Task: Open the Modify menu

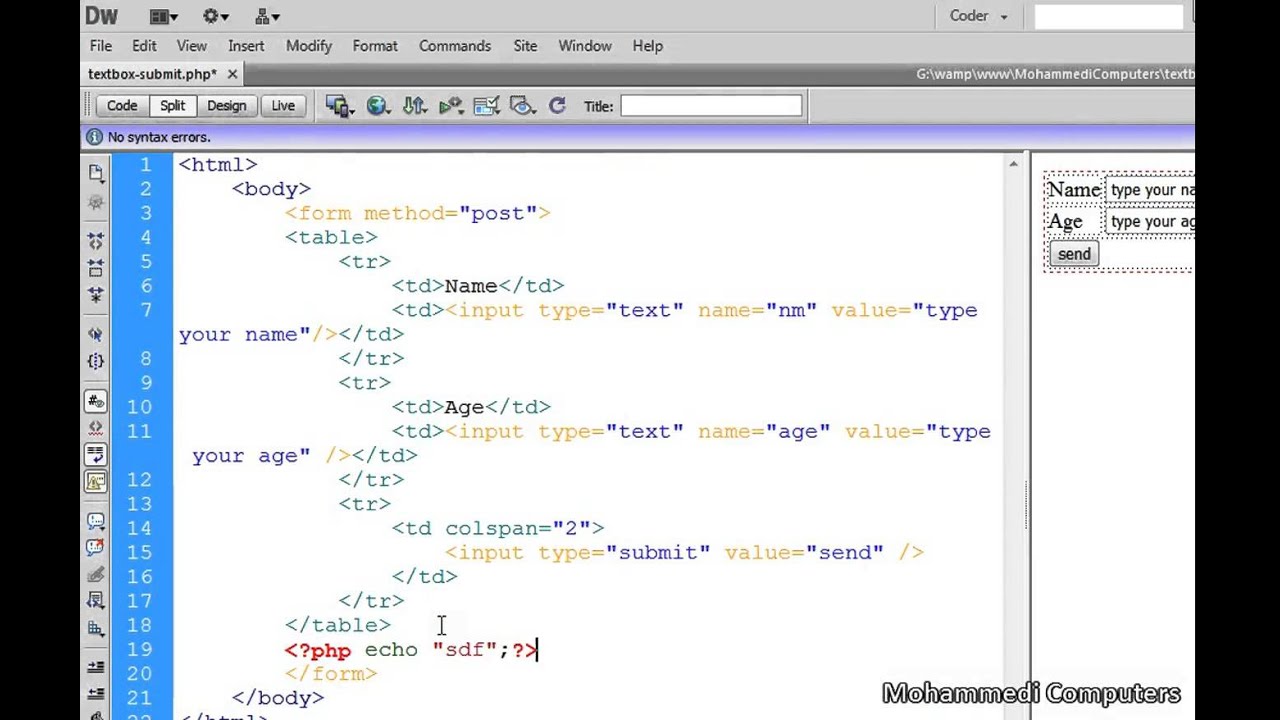Action: pyautogui.click(x=309, y=46)
